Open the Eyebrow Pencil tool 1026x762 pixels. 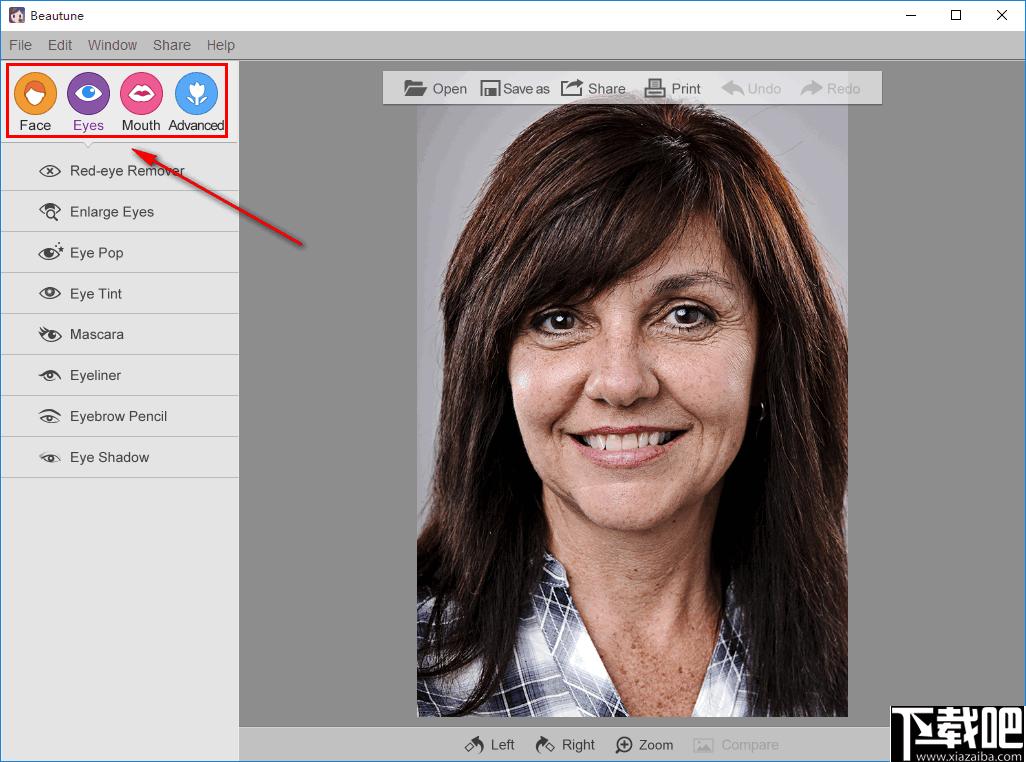(x=120, y=417)
